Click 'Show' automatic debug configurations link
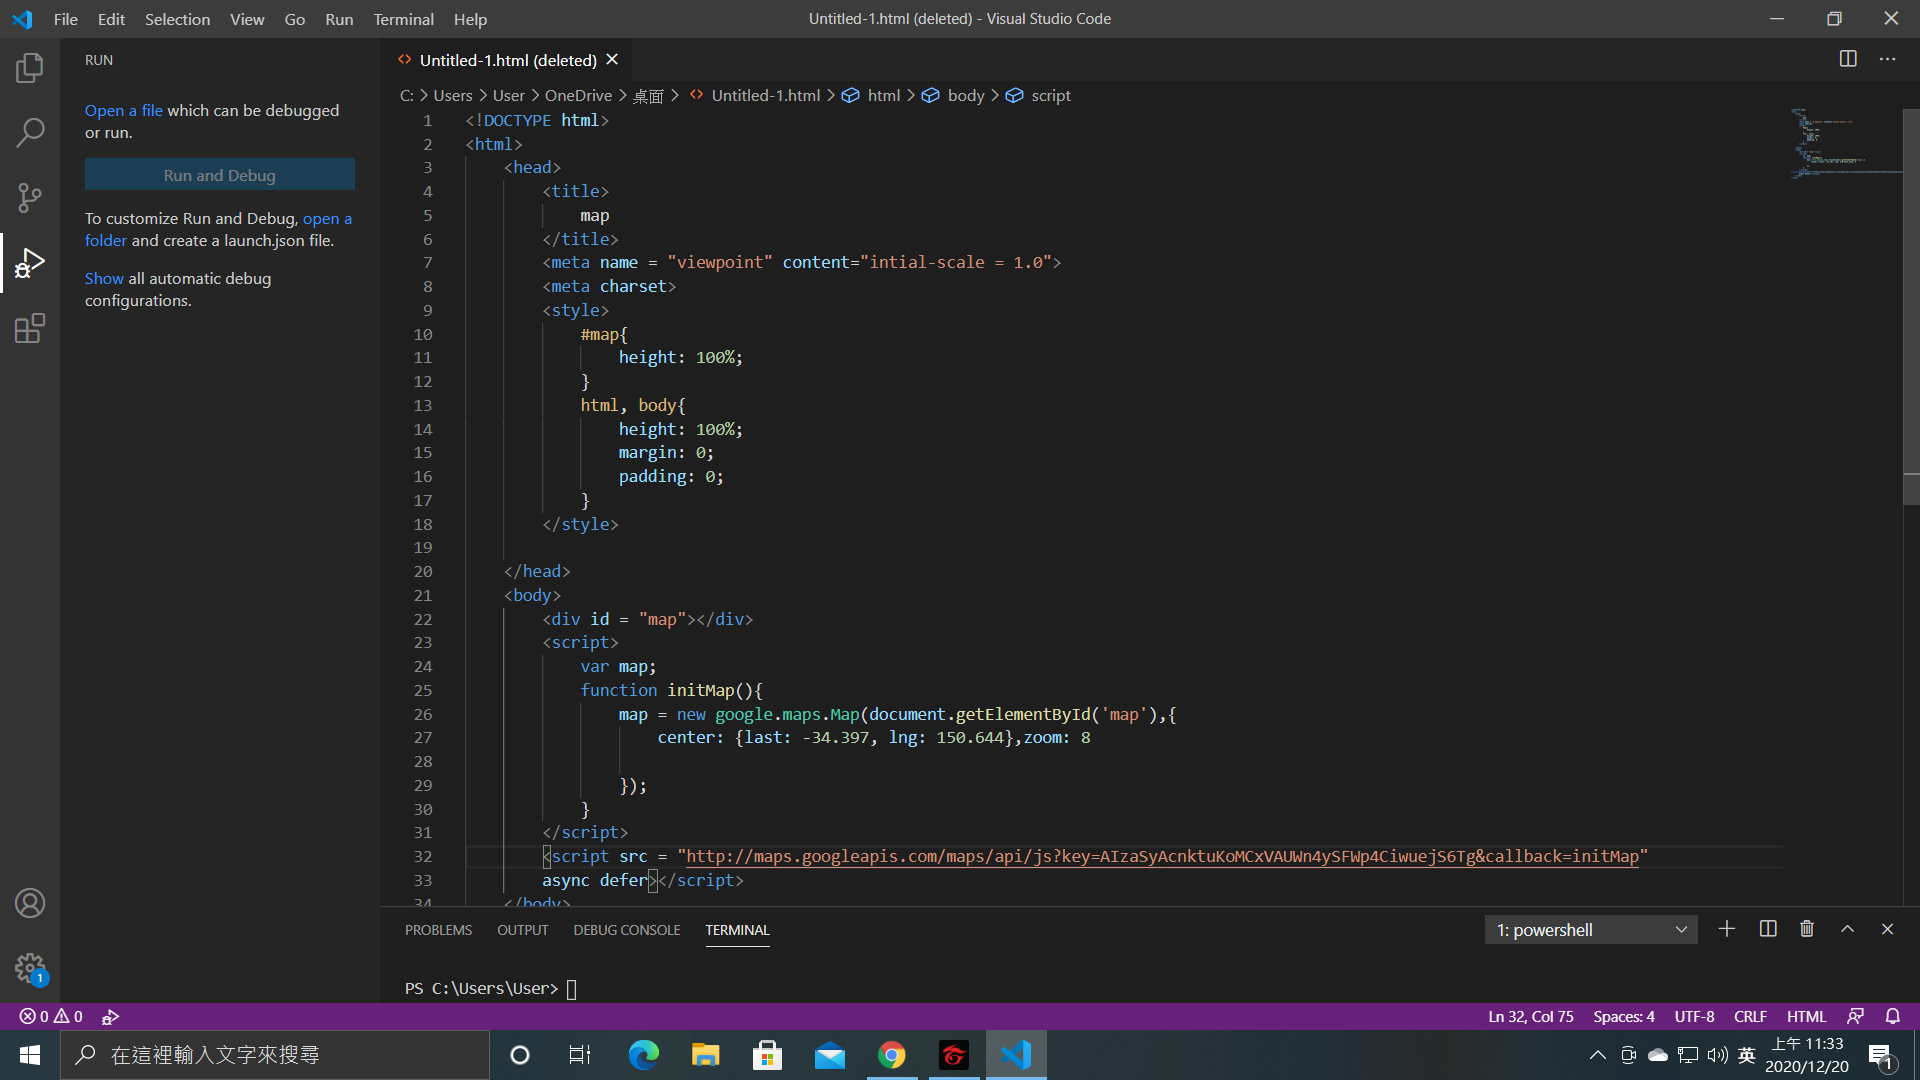Viewport: 1920px width, 1080px height. tap(104, 278)
